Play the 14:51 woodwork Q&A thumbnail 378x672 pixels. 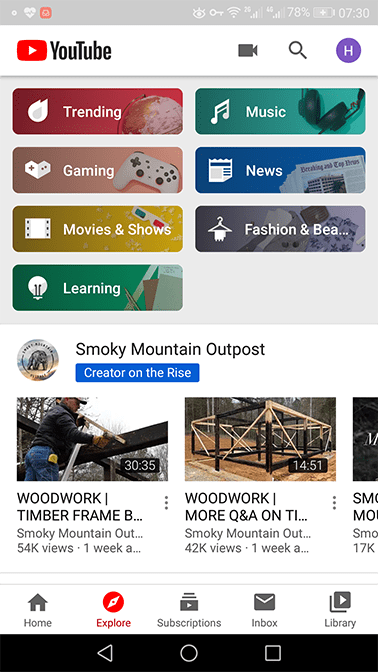click(x=260, y=439)
